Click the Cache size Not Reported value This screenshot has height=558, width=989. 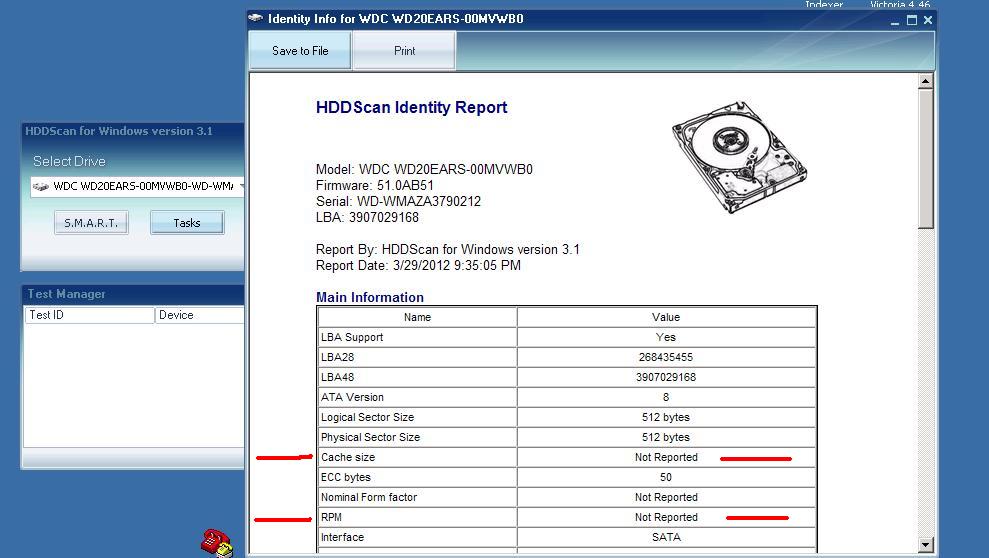(666, 457)
